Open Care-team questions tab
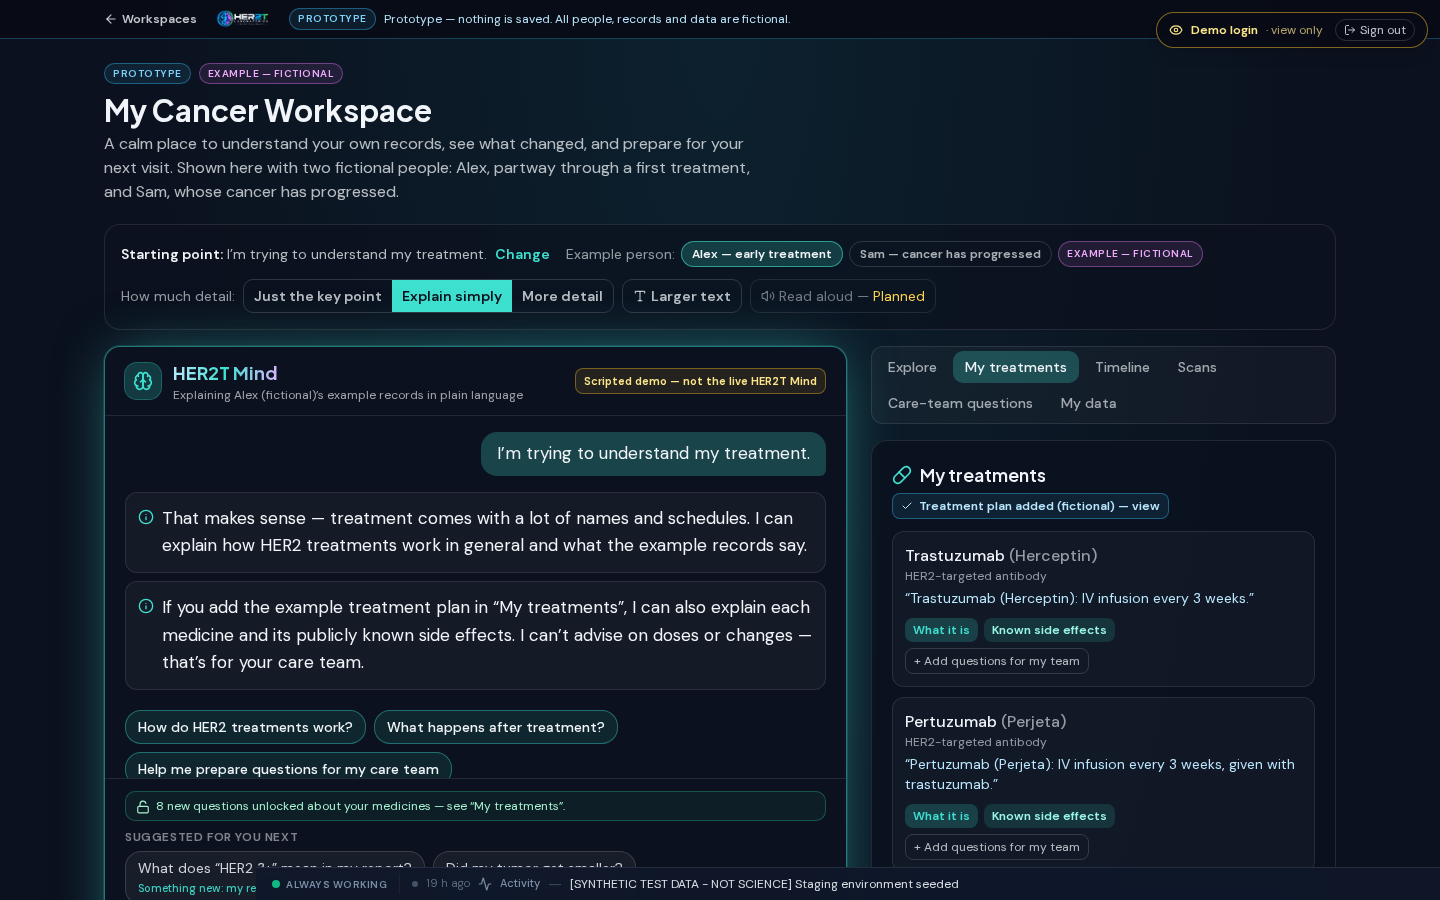The width and height of the screenshot is (1440, 900). (x=960, y=403)
